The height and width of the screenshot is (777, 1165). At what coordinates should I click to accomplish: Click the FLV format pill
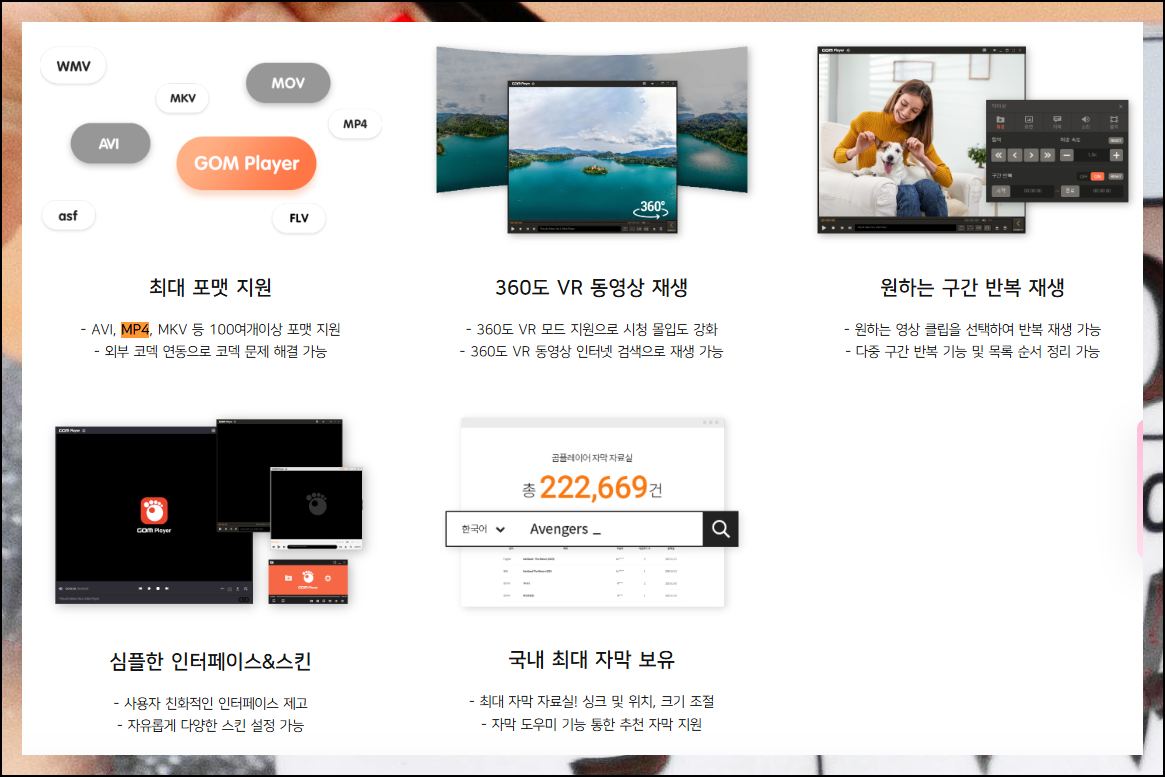coord(299,218)
